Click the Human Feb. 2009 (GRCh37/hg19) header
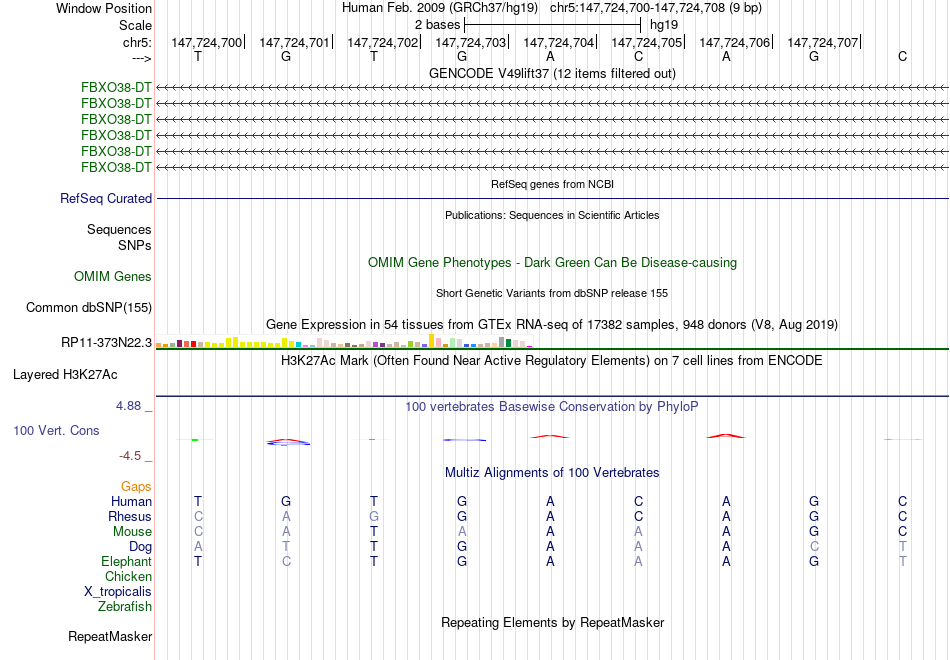This screenshot has height=660, width=950. click(x=440, y=8)
